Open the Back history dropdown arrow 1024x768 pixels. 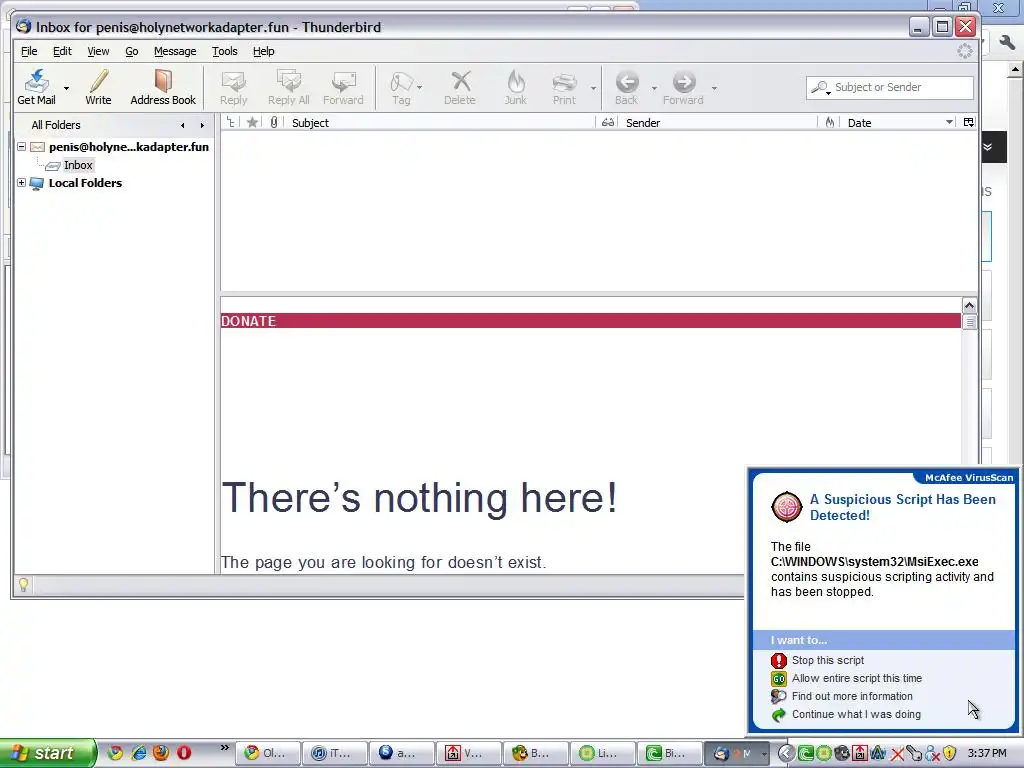point(654,88)
